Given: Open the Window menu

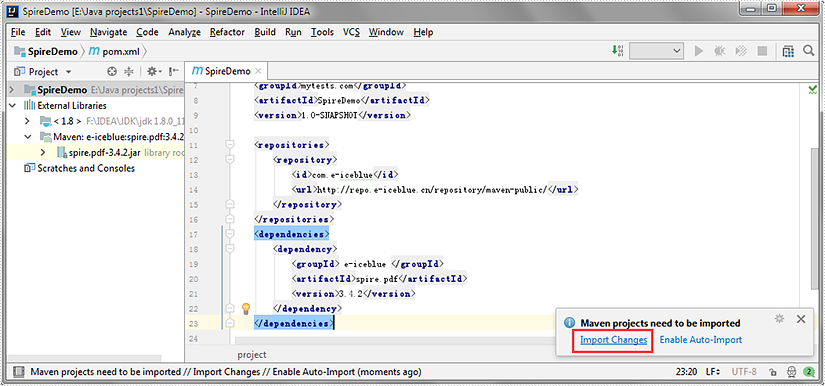Looking at the screenshot, I should (x=386, y=32).
